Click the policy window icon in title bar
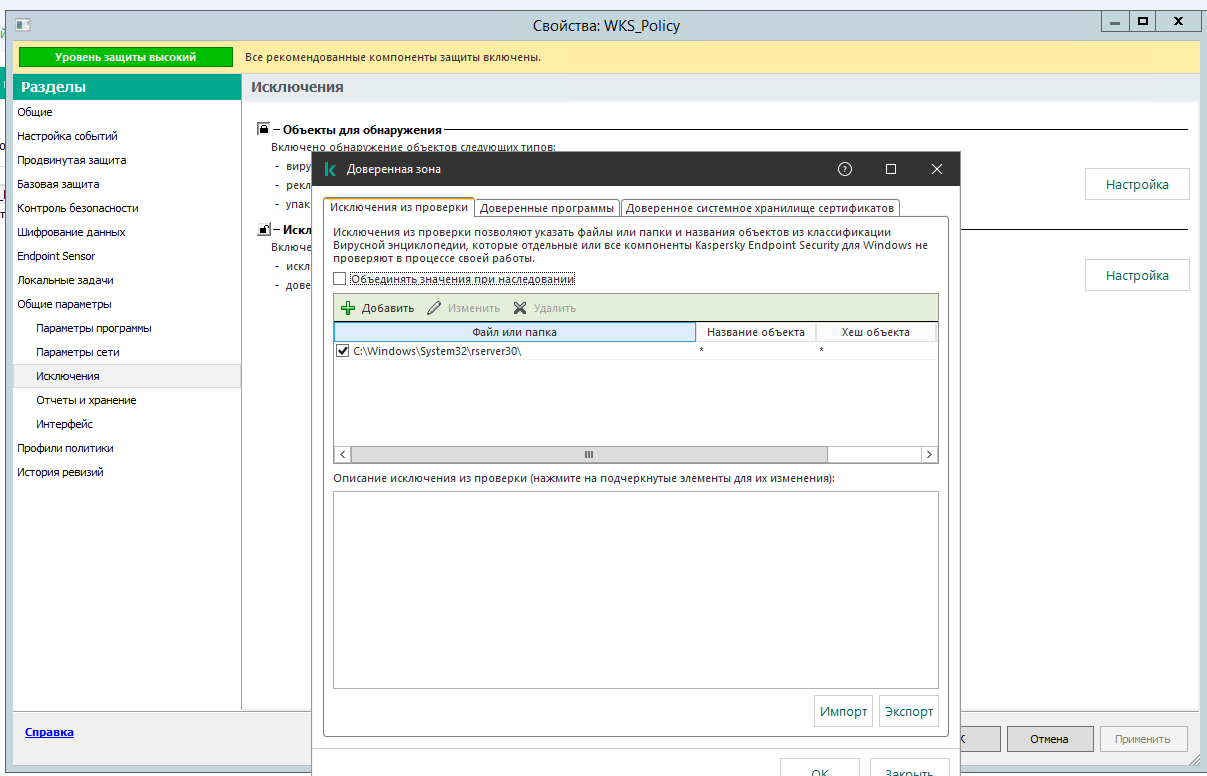The width and height of the screenshot is (1207, 776). (24, 24)
